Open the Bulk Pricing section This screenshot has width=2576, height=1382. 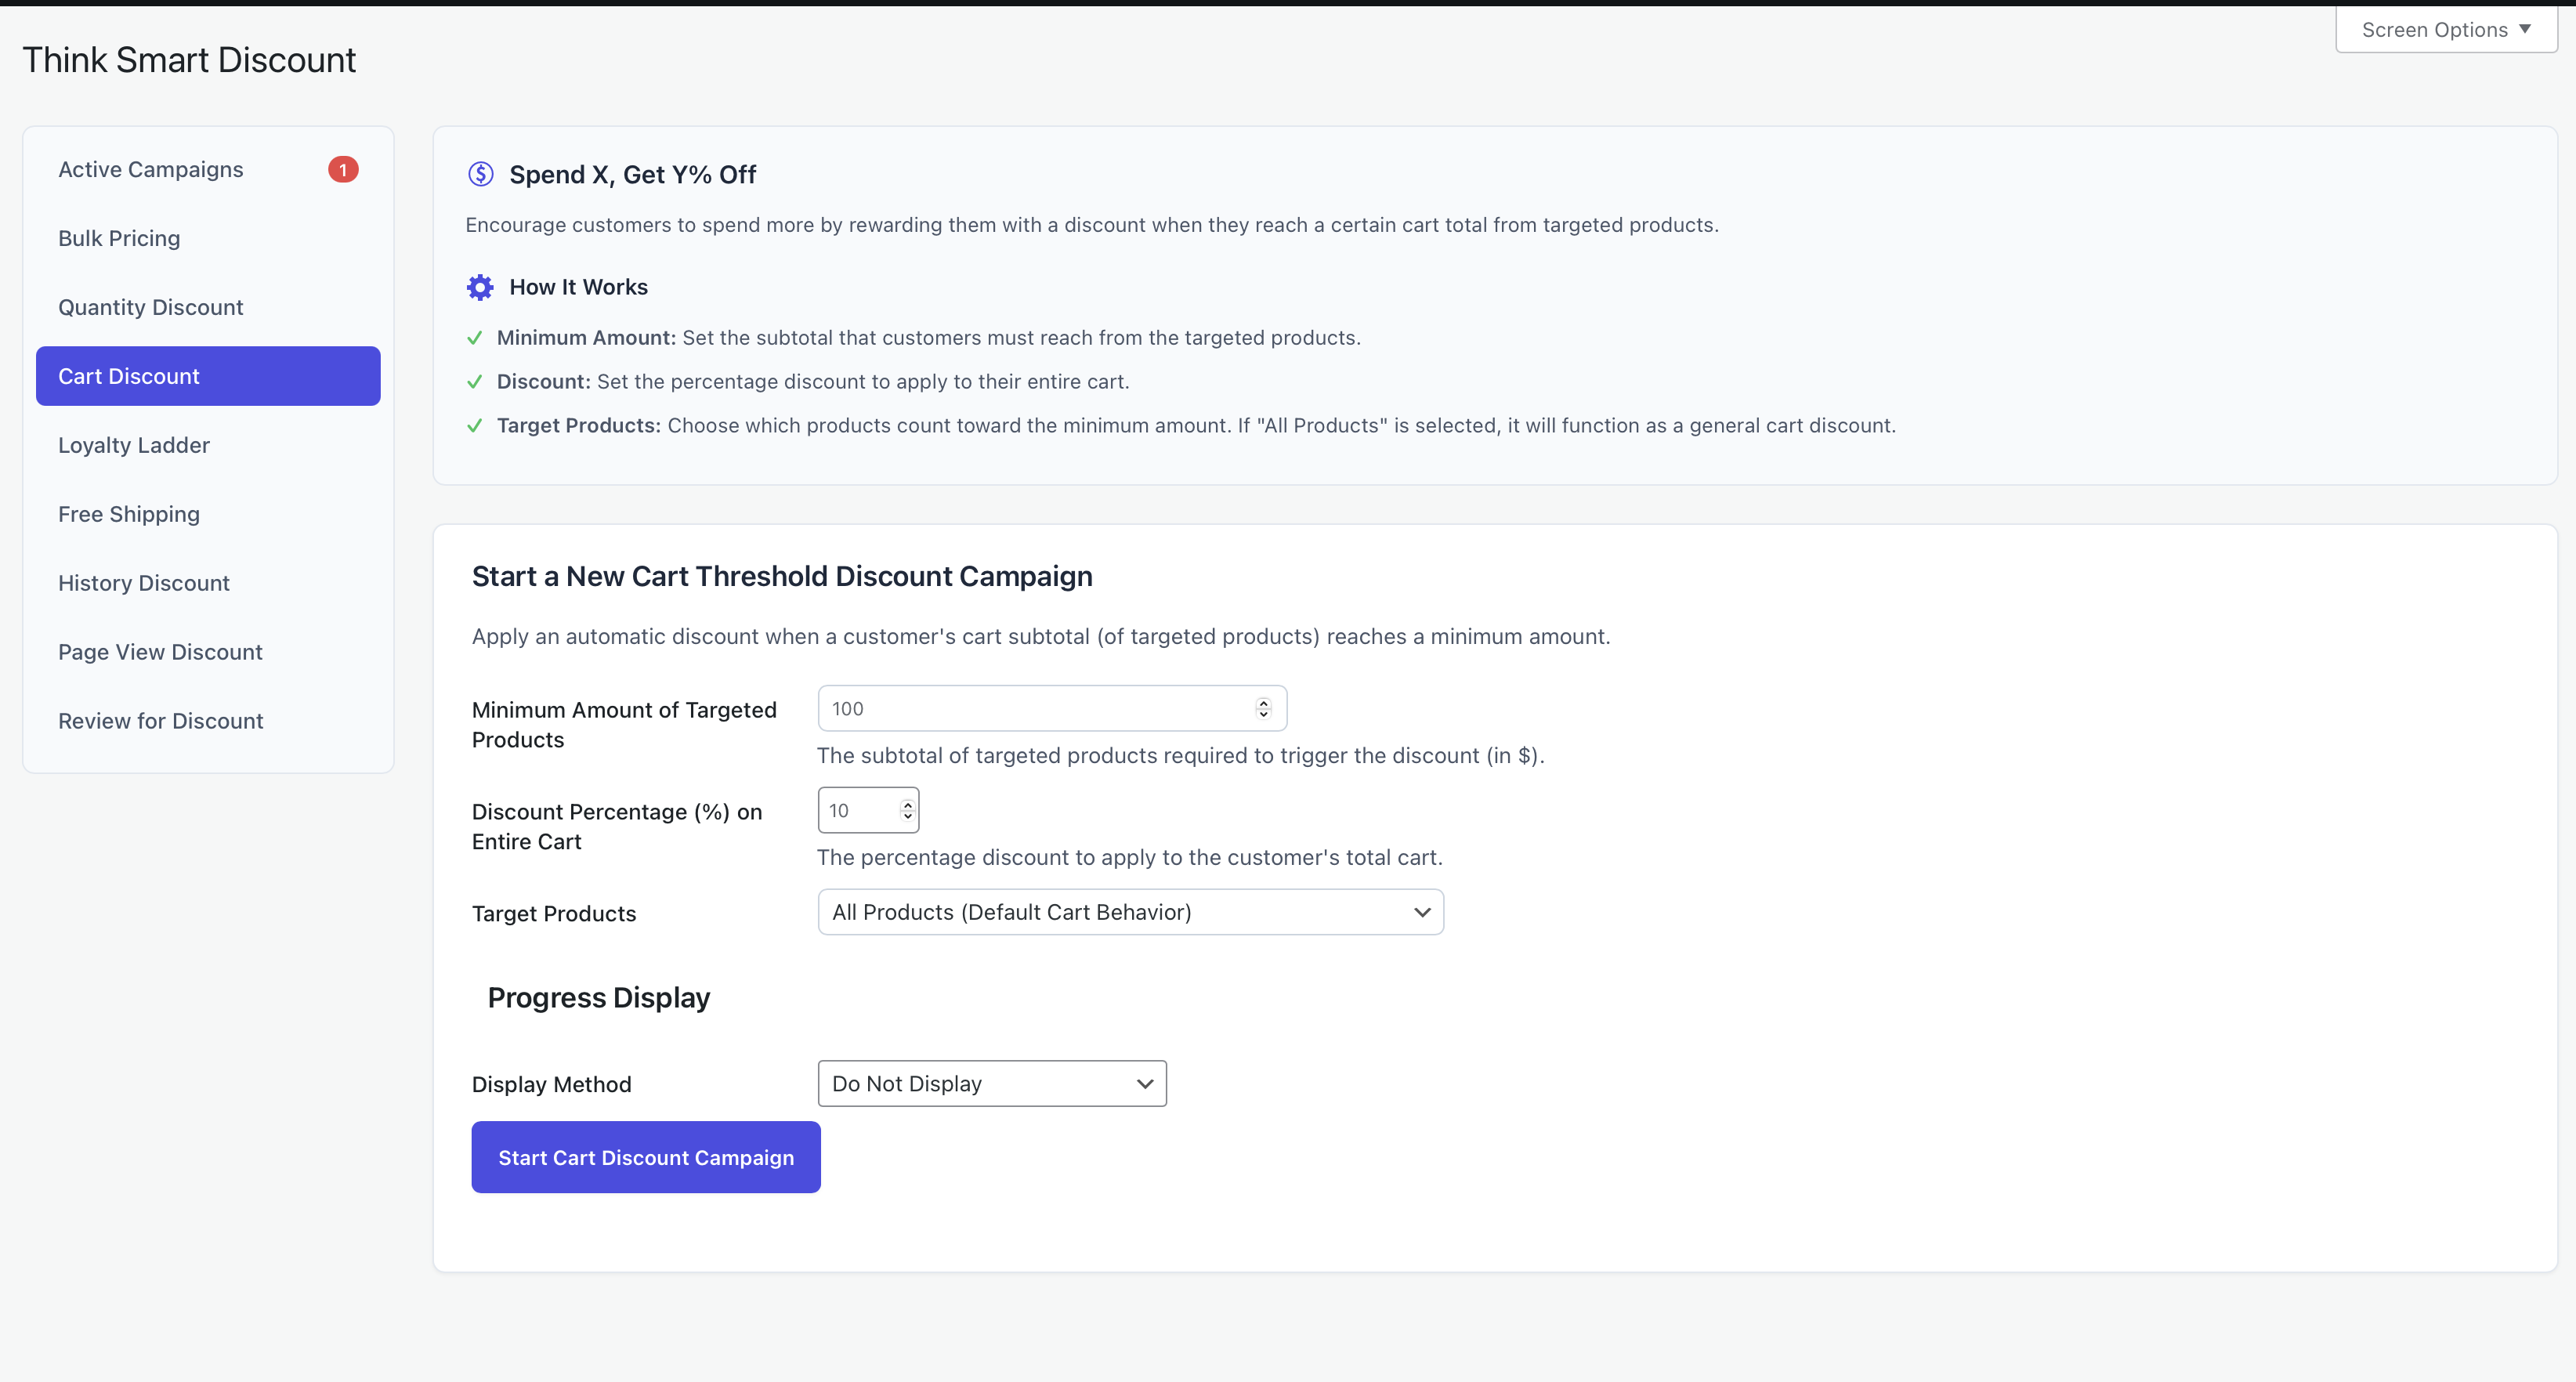(x=119, y=238)
